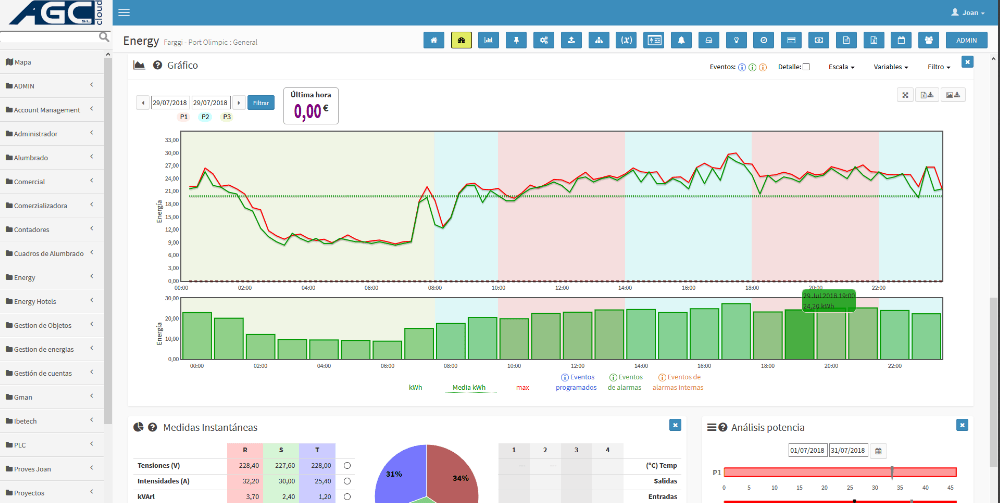
Task: Click the highlighted yellow dashboard toolbar icon
Action: [461, 40]
